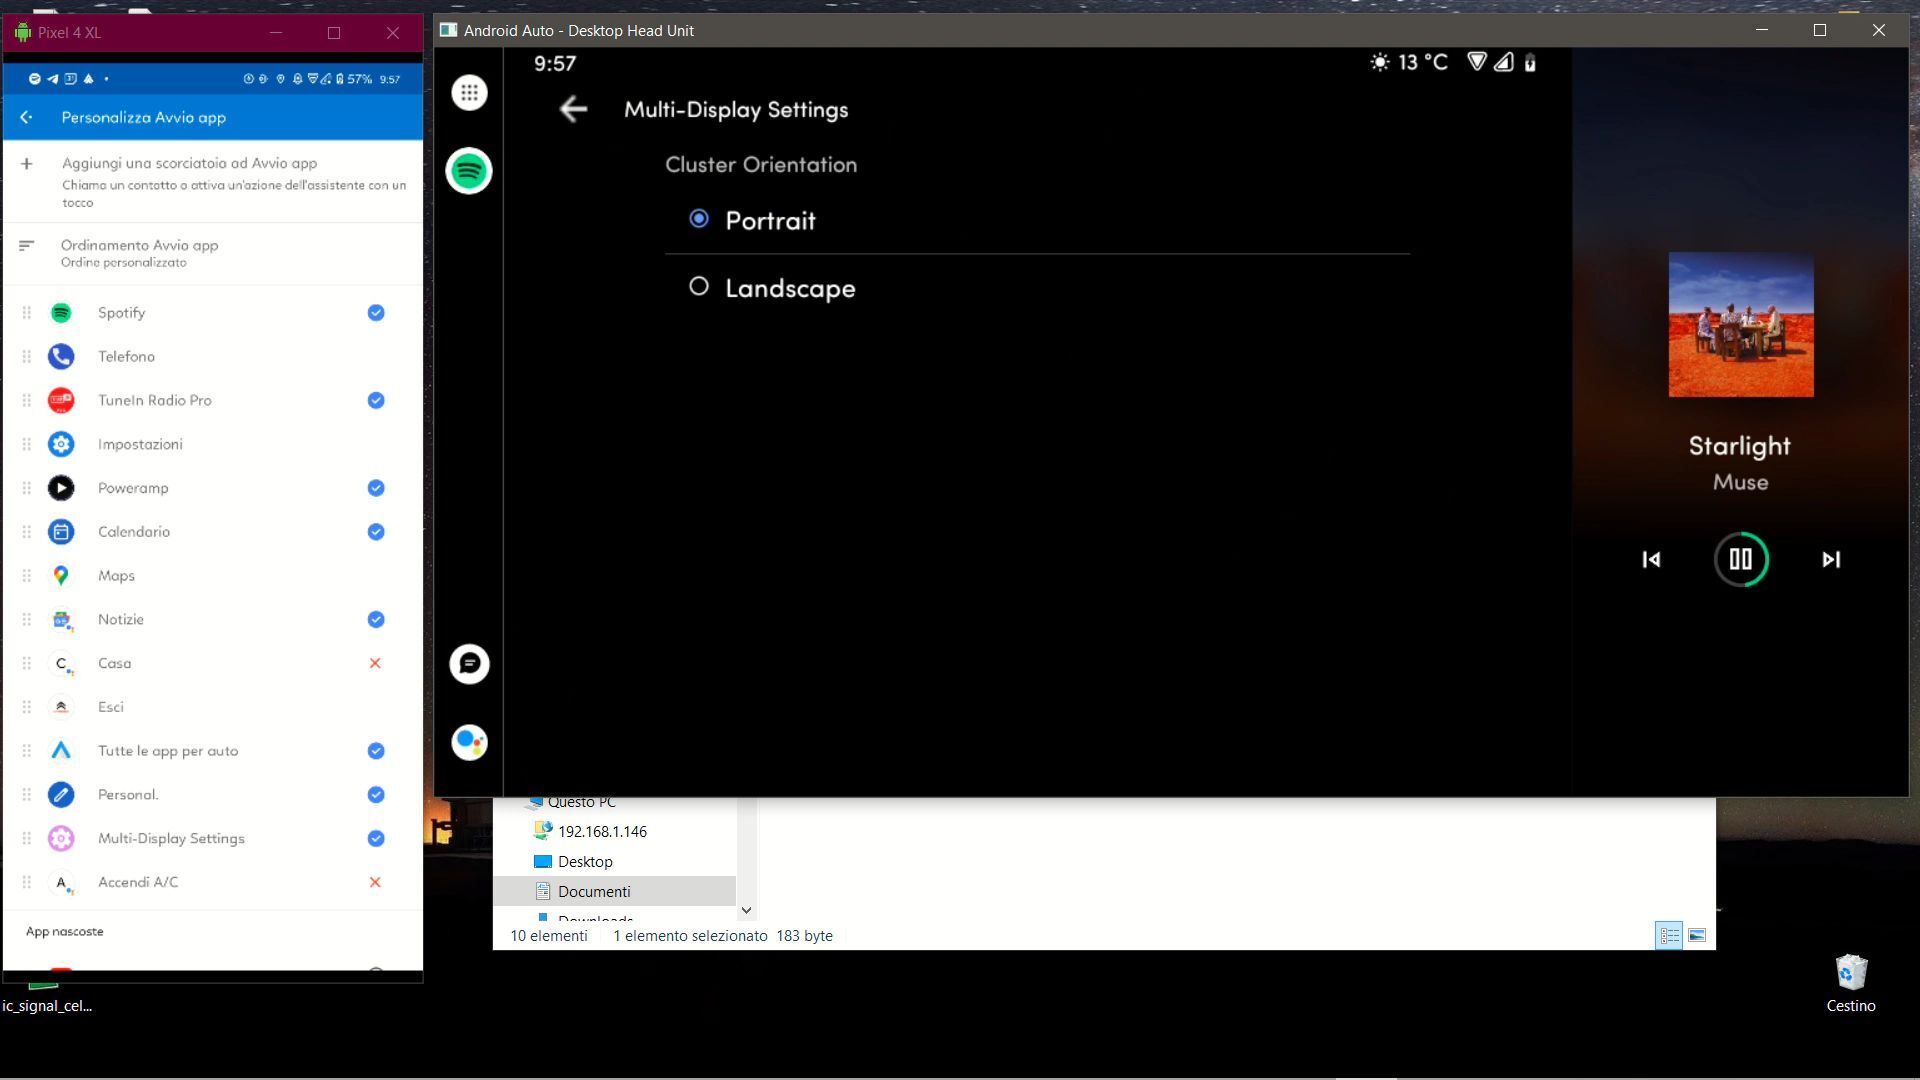Open the Poweramp app entry icon

[x=61, y=488]
